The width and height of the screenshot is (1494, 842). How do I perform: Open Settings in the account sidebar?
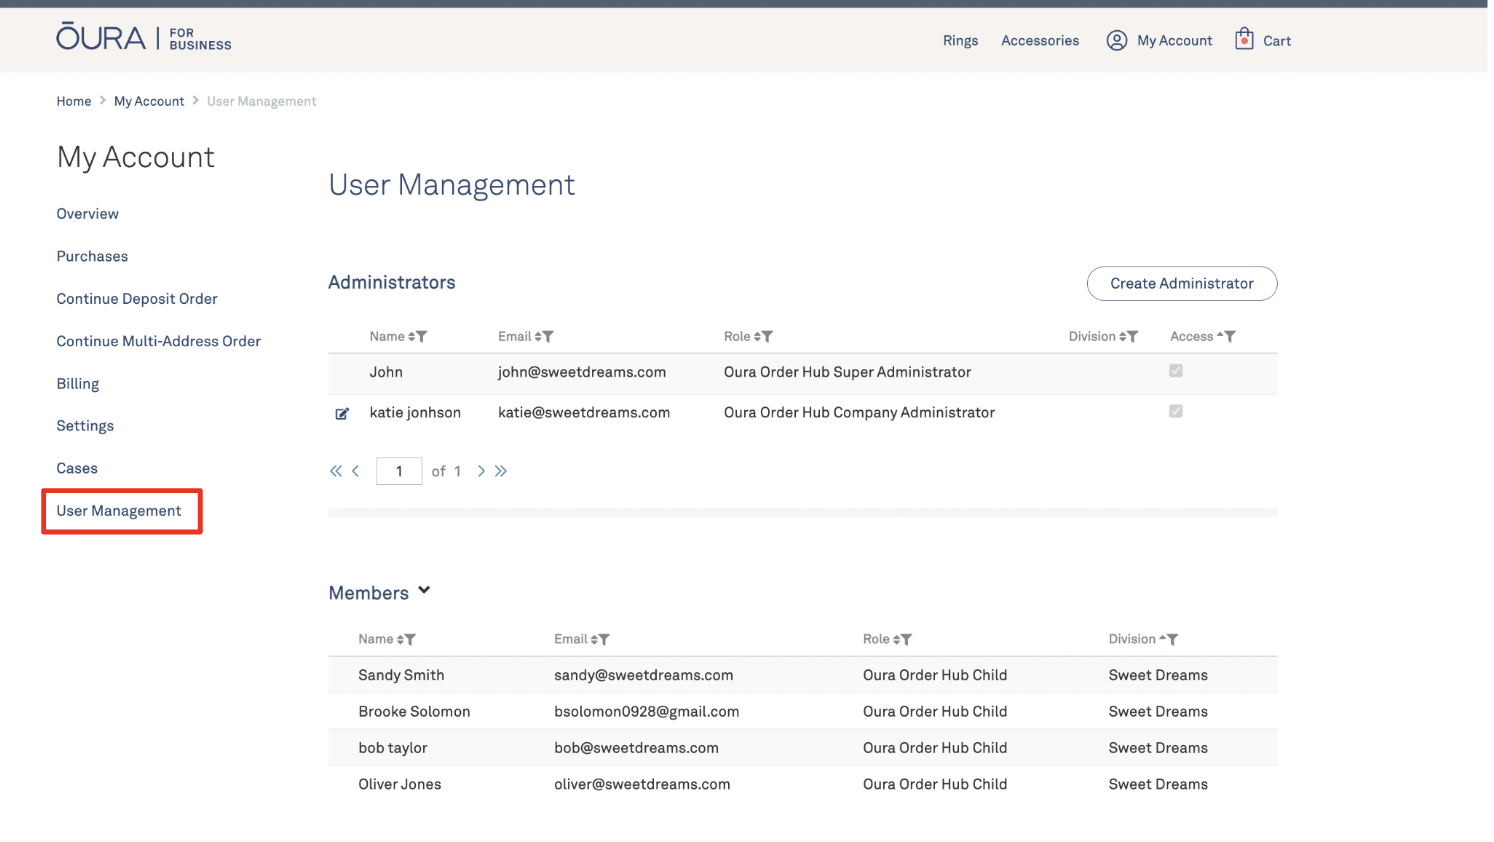[85, 426]
